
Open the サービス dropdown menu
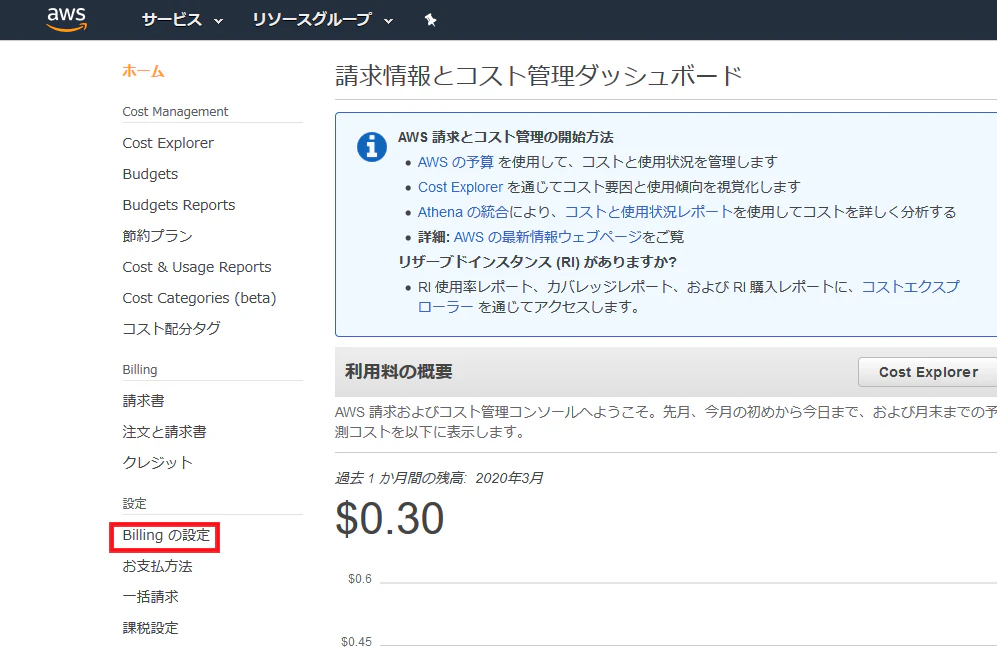coord(182,20)
